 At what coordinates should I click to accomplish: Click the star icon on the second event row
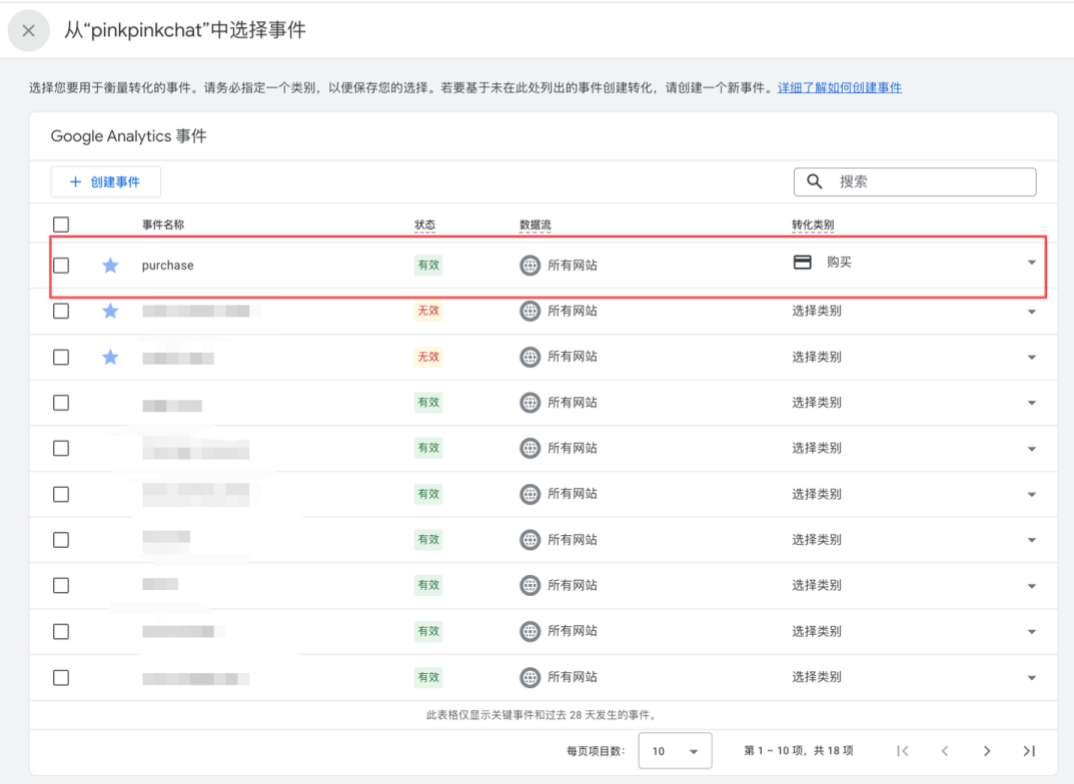(x=110, y=311)
